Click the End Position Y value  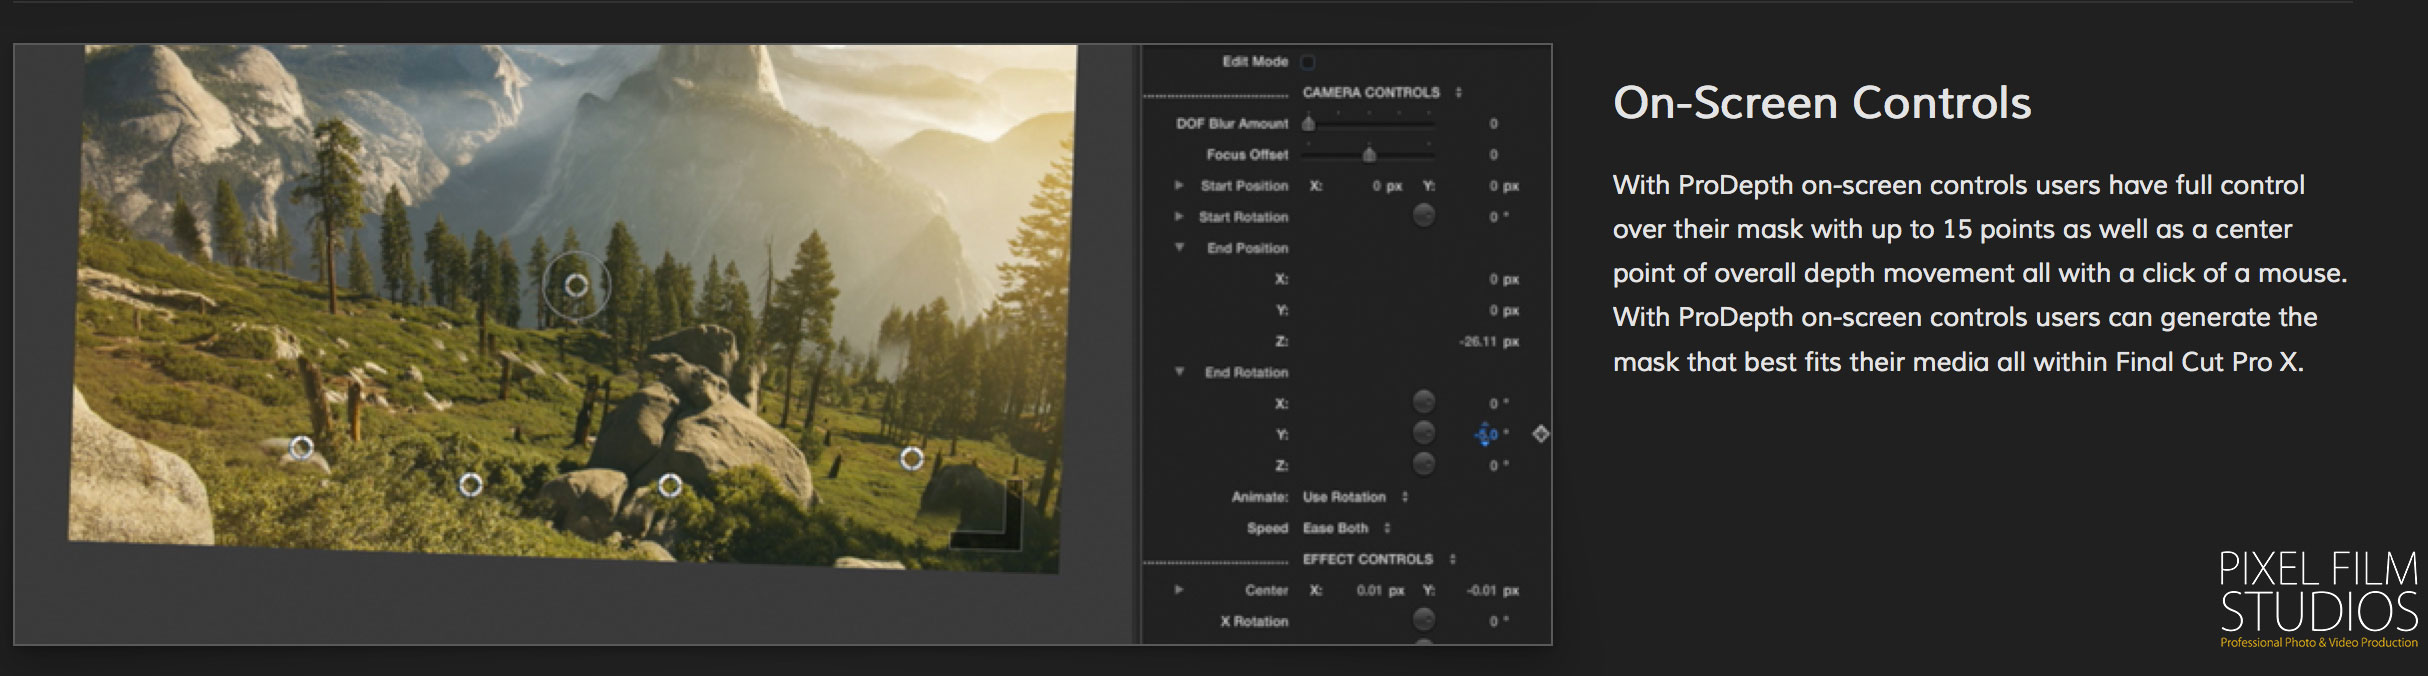pos(1503,310)
